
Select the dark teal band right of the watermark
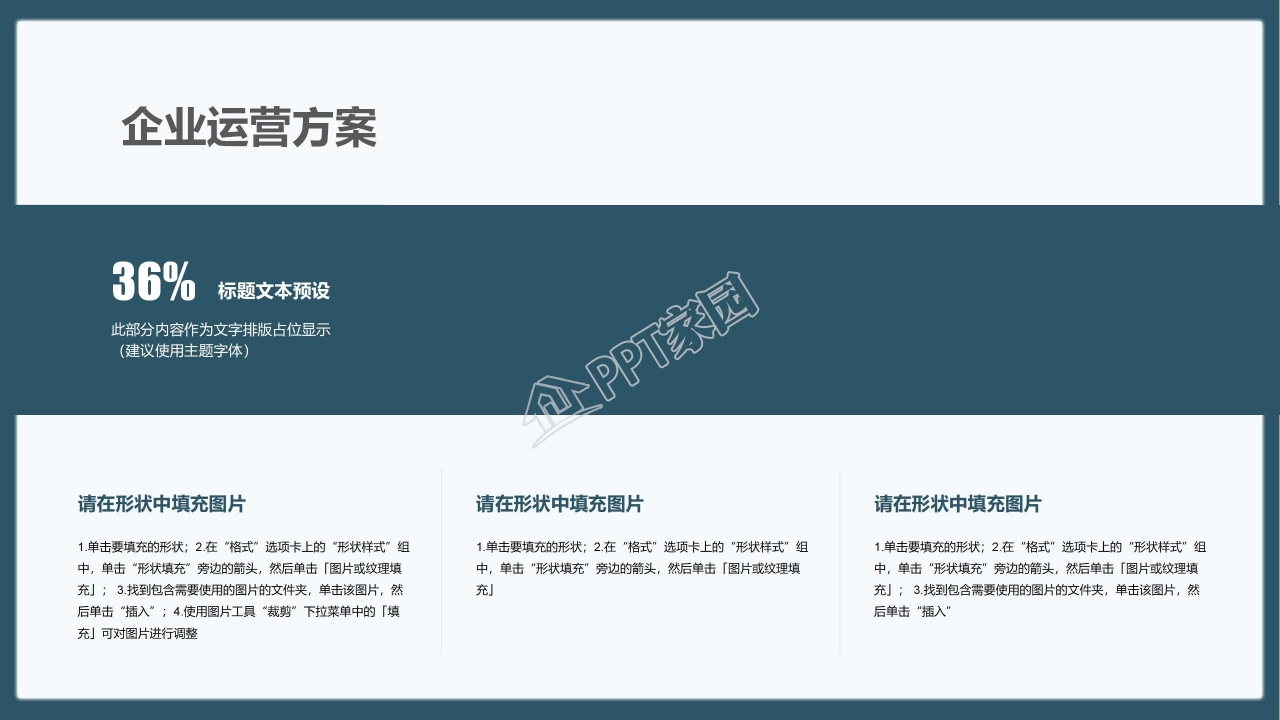tap(1000, 310)
